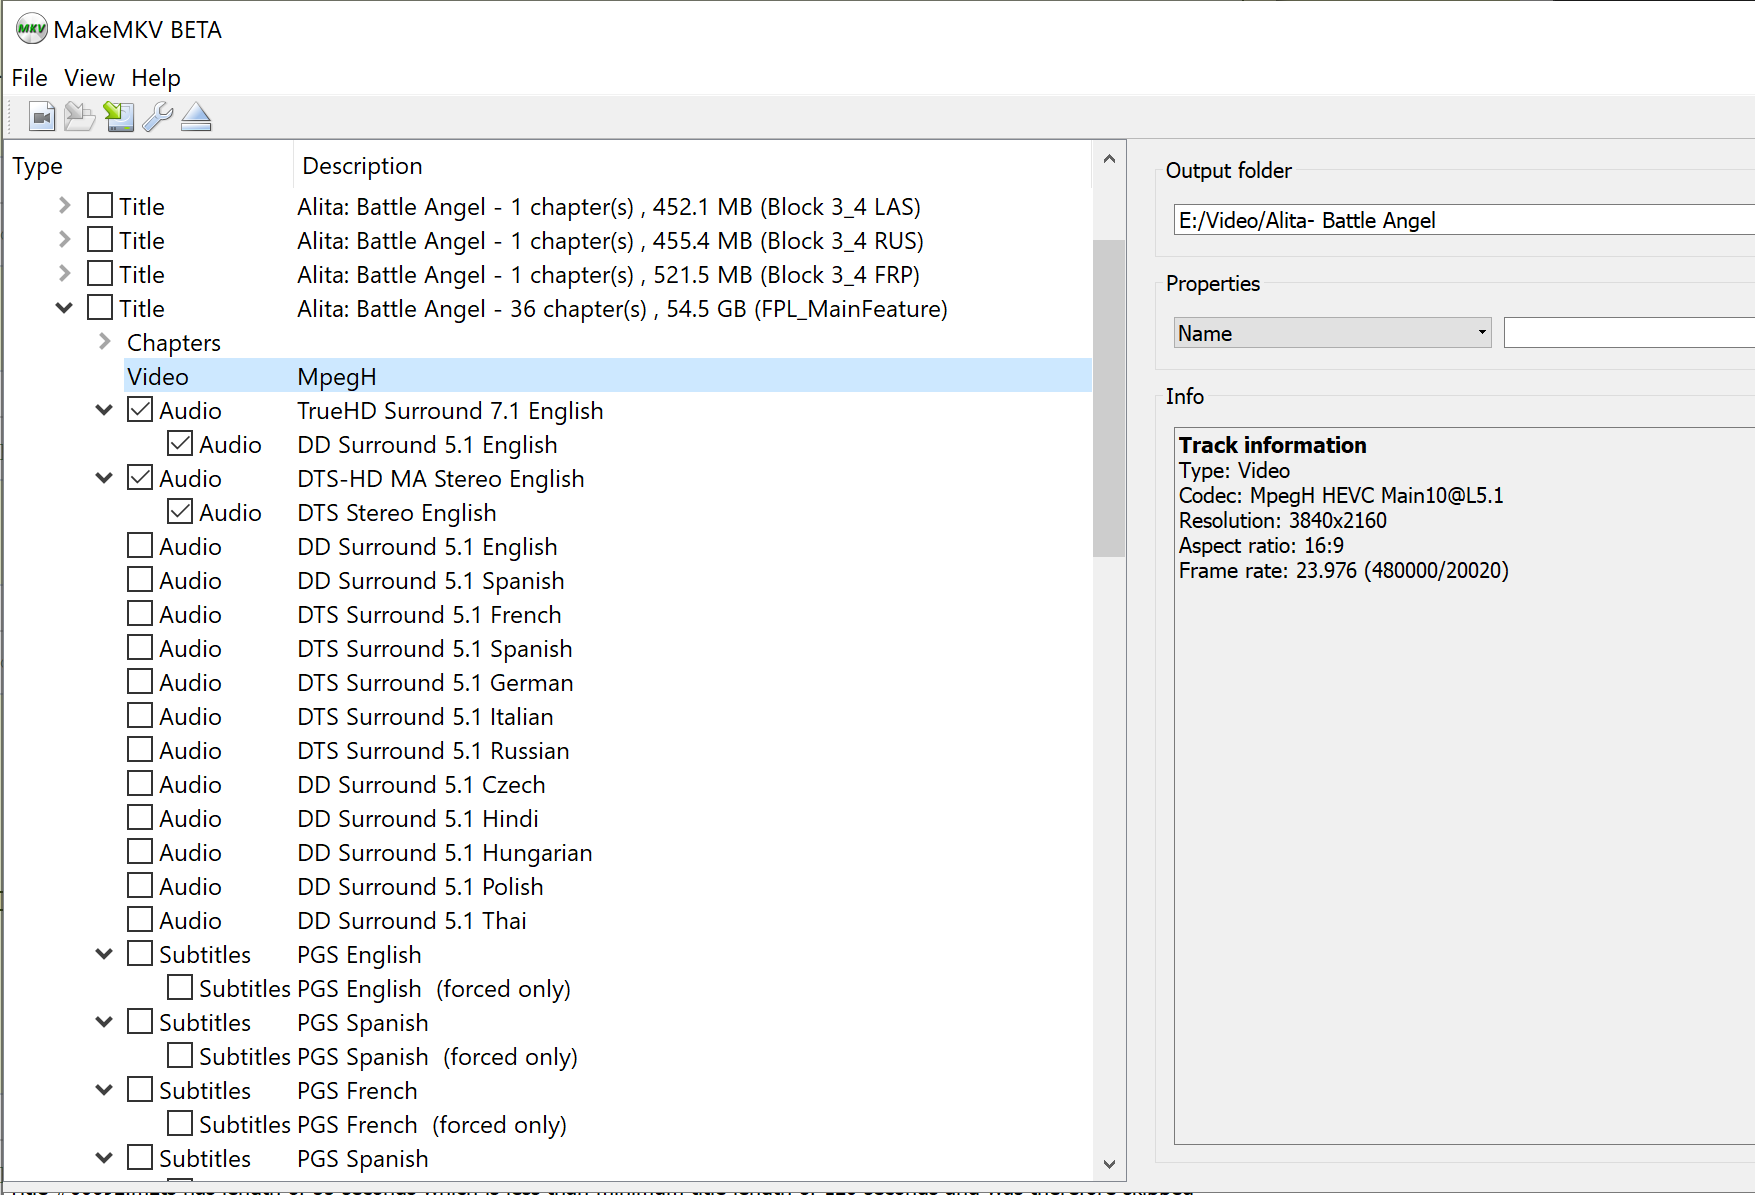1755x1195 pixels.
Task: Check DD Surround 5.1 Thai audio
Action: (x=140, y=920)
